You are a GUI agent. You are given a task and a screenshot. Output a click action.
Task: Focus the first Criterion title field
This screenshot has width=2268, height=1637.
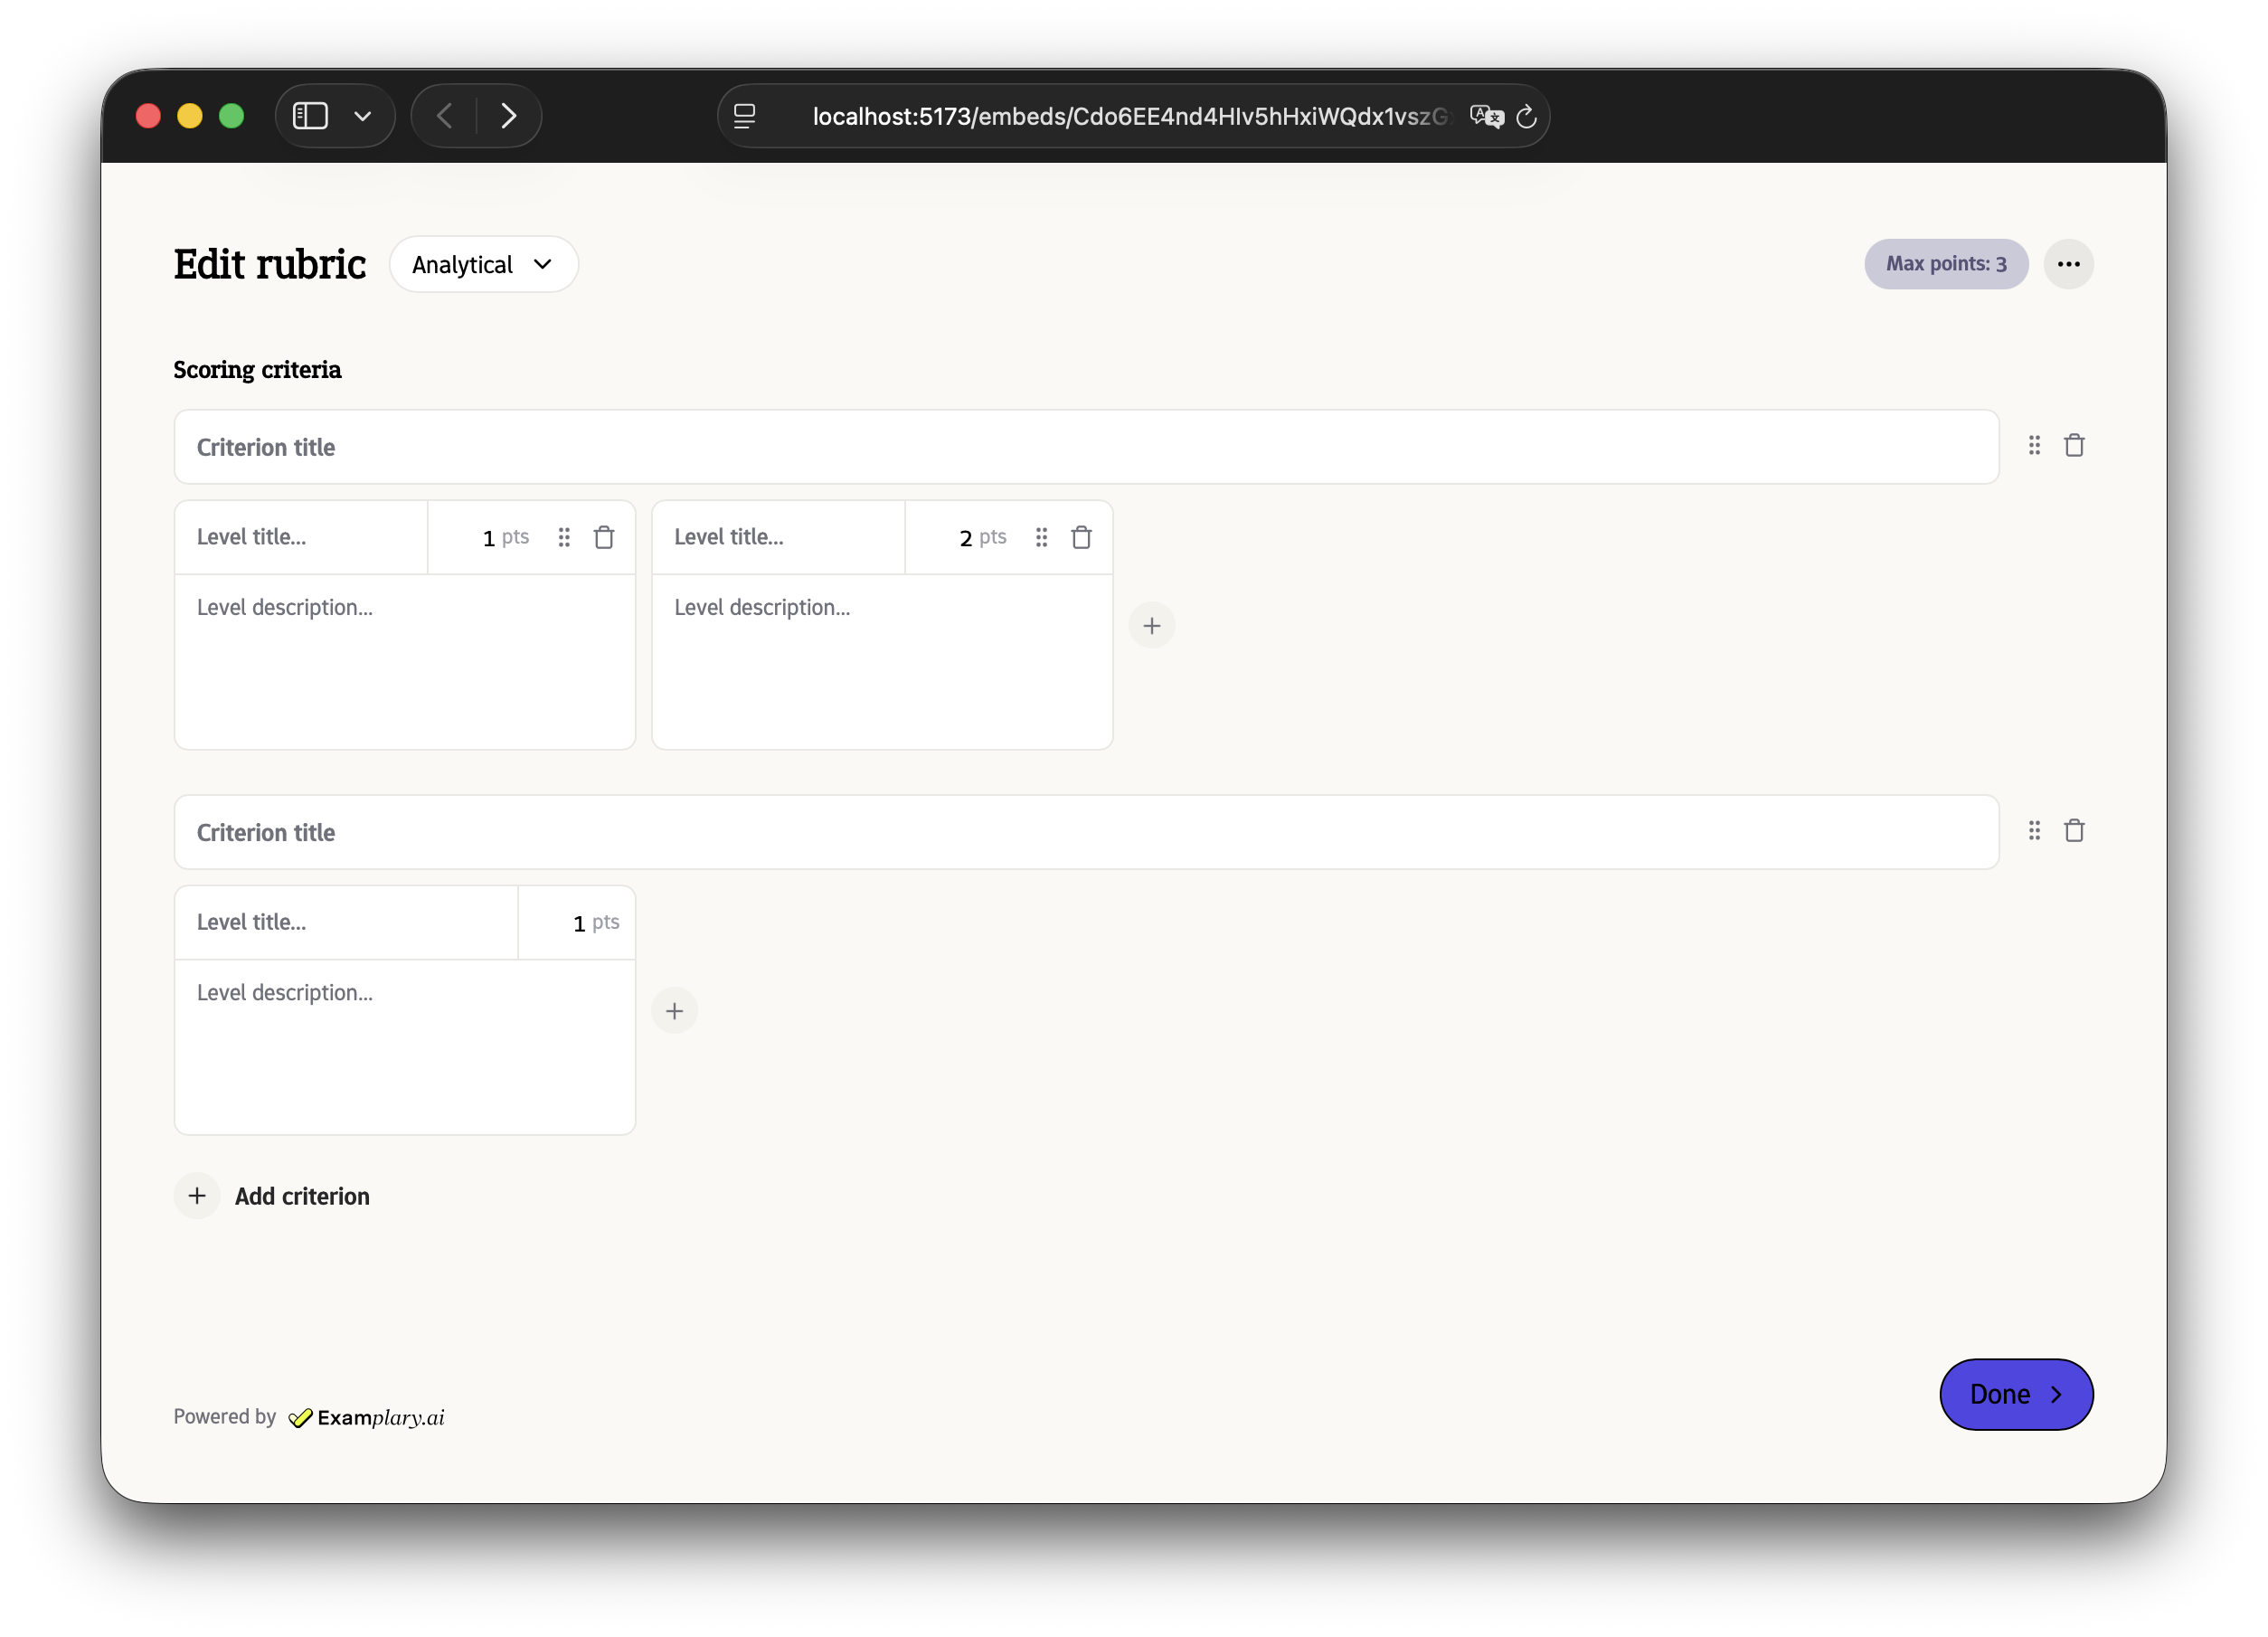[1085, 447]
